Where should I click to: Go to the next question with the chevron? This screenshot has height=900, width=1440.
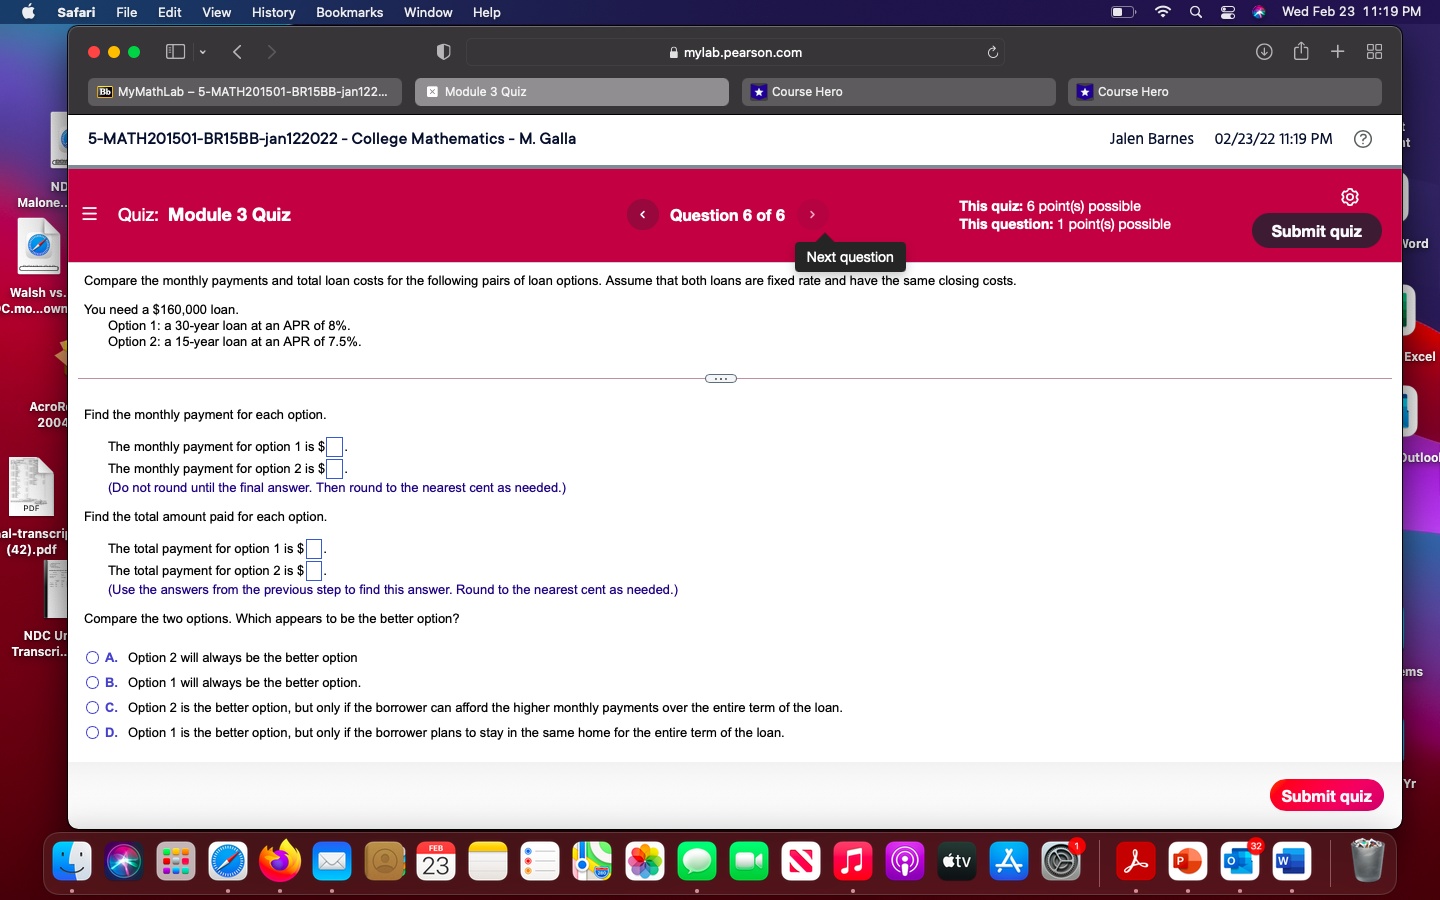pos(812,214)
